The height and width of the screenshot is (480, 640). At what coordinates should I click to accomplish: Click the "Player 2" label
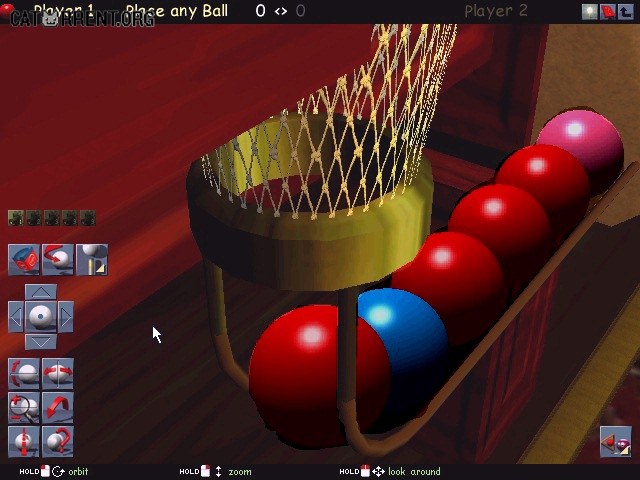(x=496, y=11)
